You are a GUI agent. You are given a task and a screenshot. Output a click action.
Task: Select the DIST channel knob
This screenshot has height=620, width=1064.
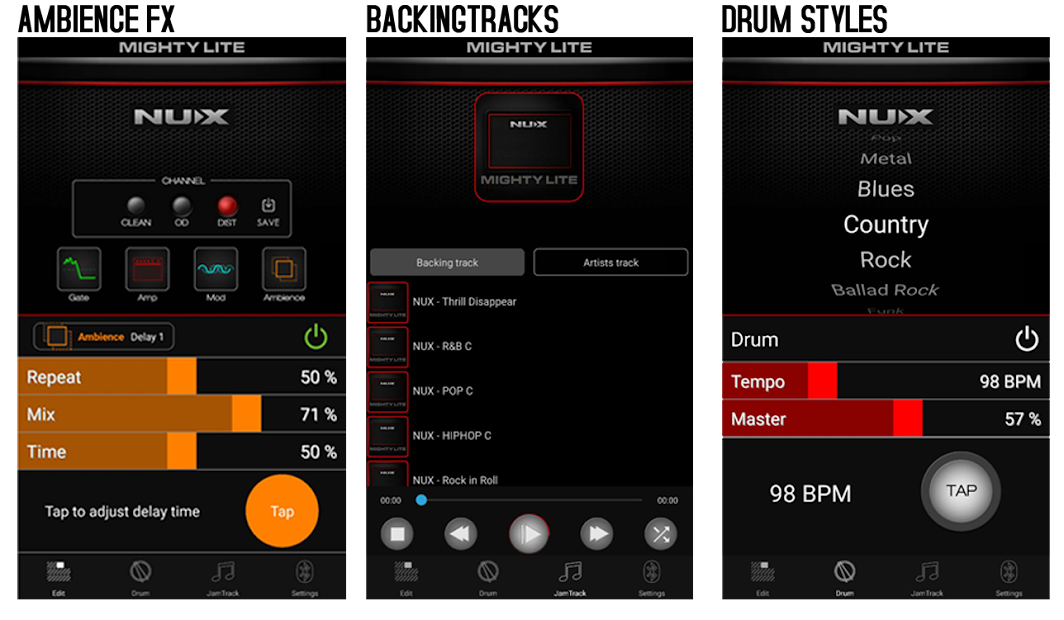pyautogui.click(x=227, y=206)
